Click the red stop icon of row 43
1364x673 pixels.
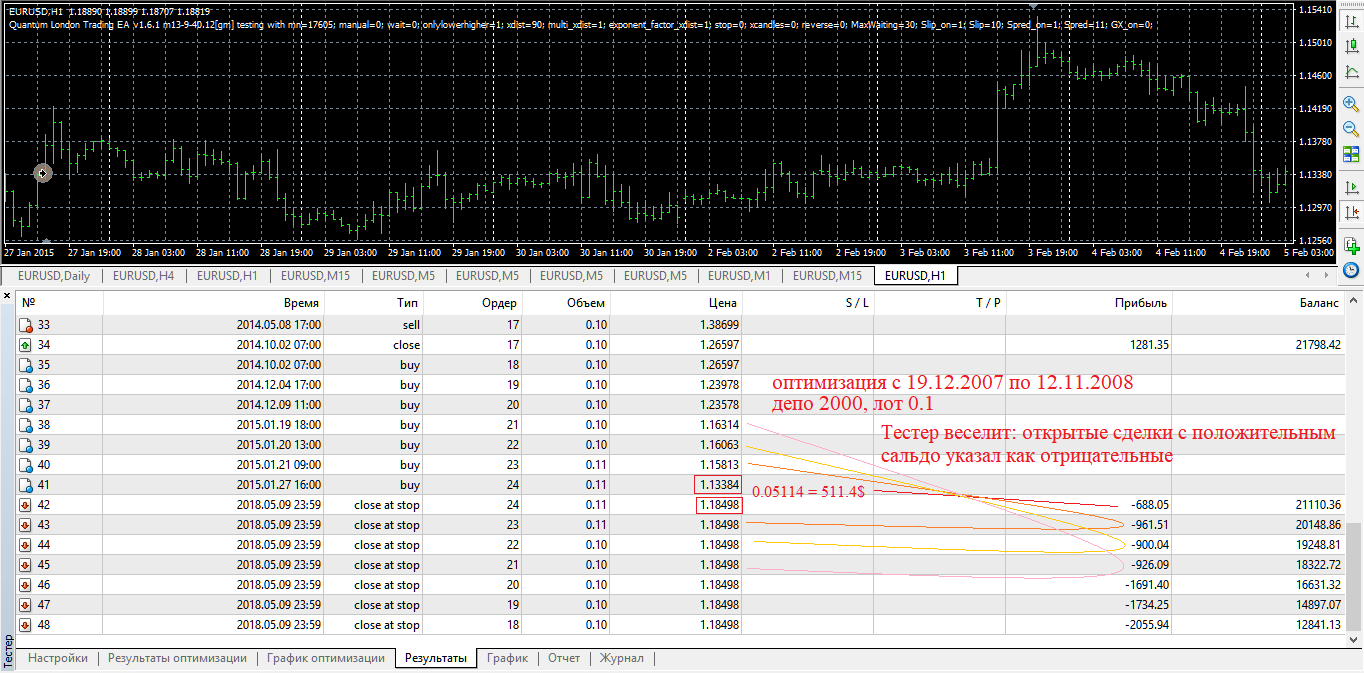tap(26, 525)
